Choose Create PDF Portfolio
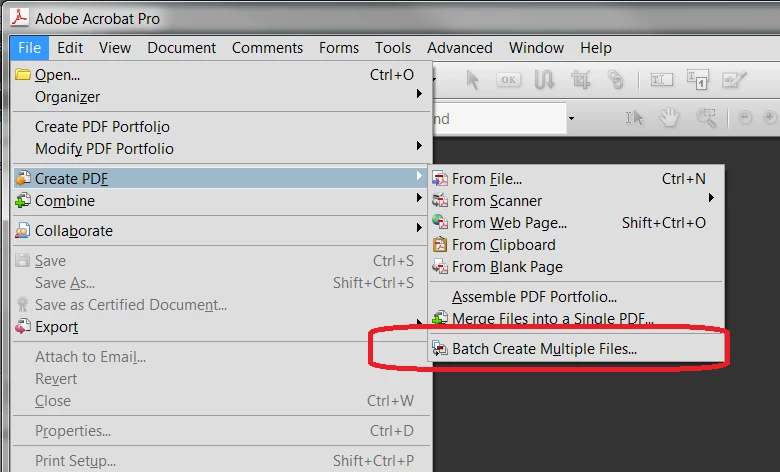This screenshot has height=472, width=780. coord(220,126)
